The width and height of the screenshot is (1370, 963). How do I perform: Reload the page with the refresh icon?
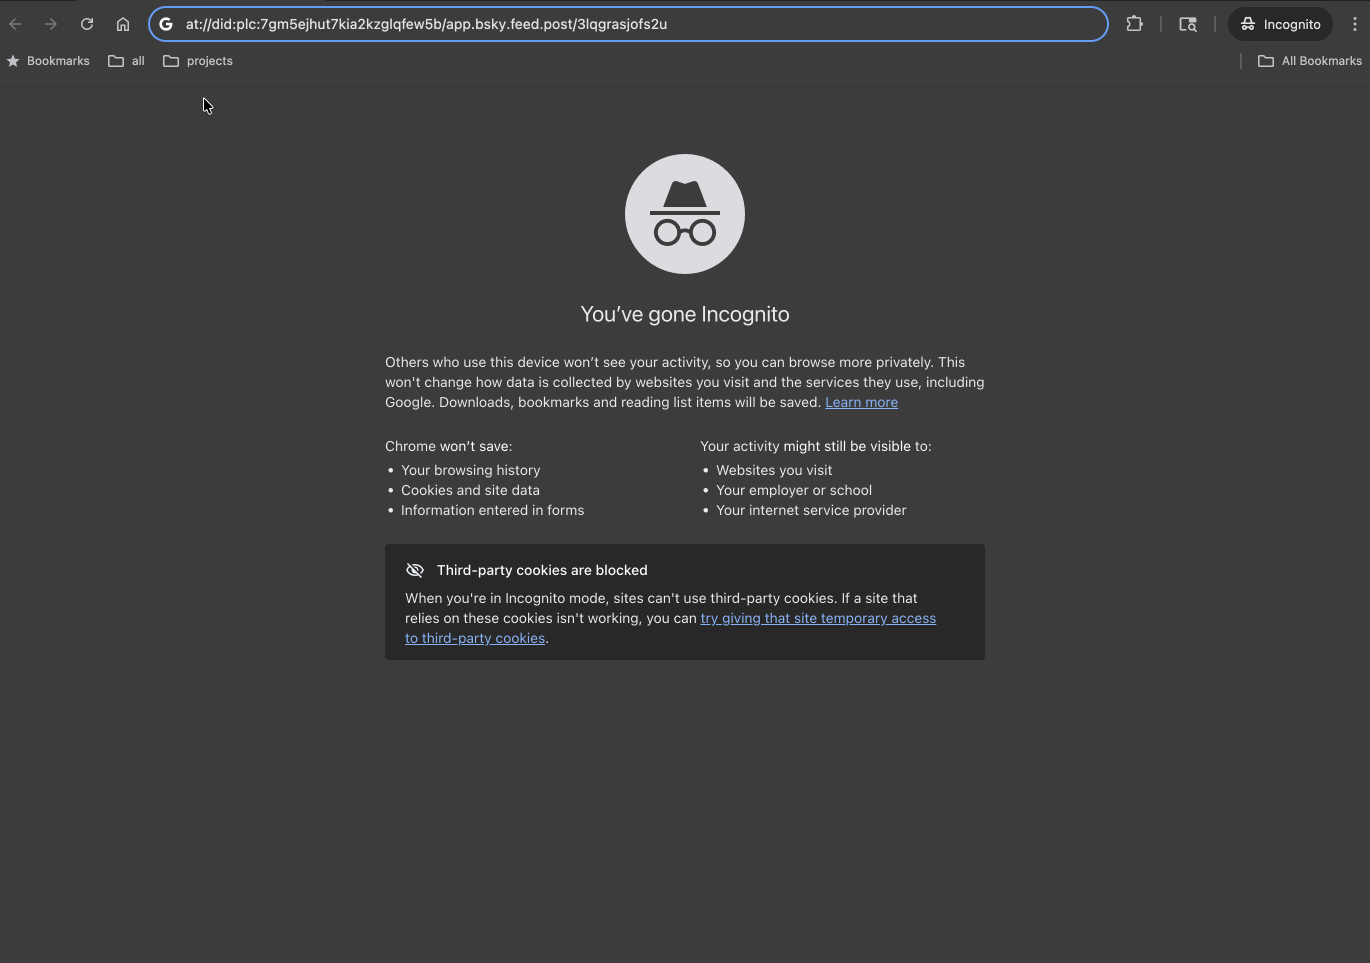point(86,24)
